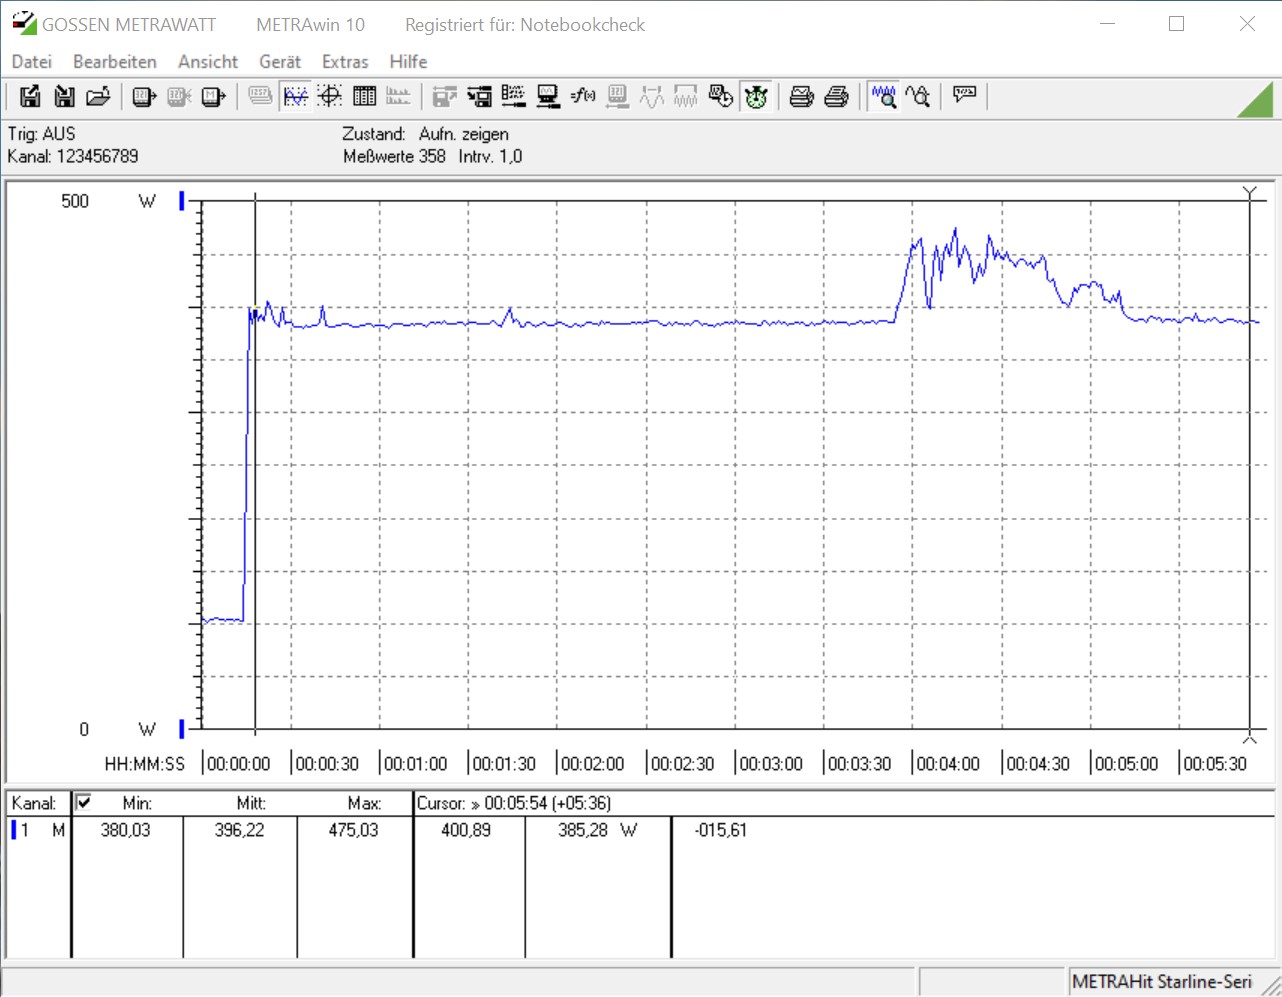
Task: Open the Extras menu
Action: [345, 62]
